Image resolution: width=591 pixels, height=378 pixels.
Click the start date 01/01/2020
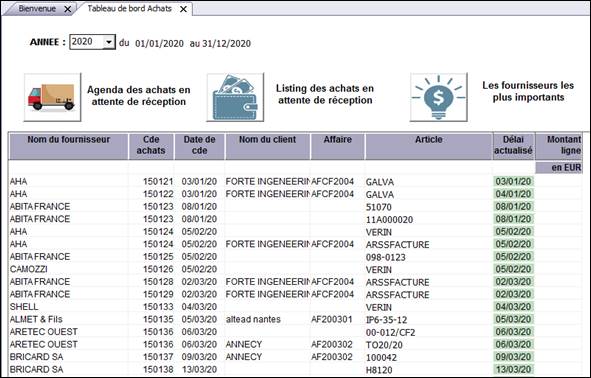pos(159,44)
